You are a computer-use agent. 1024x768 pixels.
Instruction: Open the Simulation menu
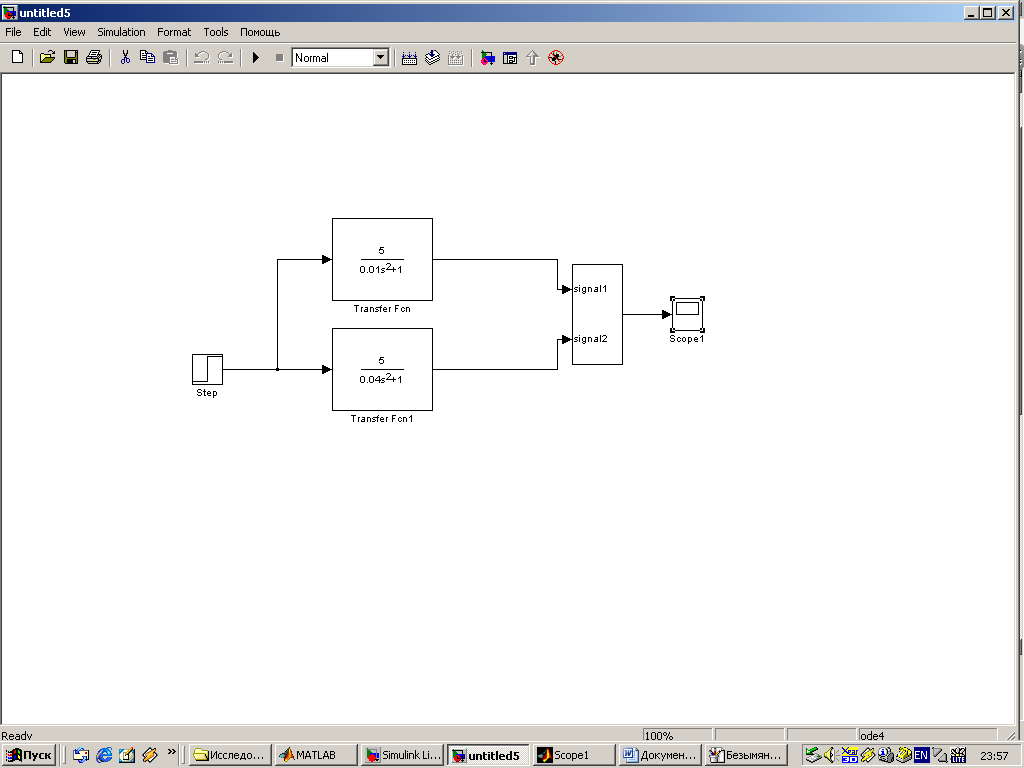pyautogui.click(x=121, y=32)
